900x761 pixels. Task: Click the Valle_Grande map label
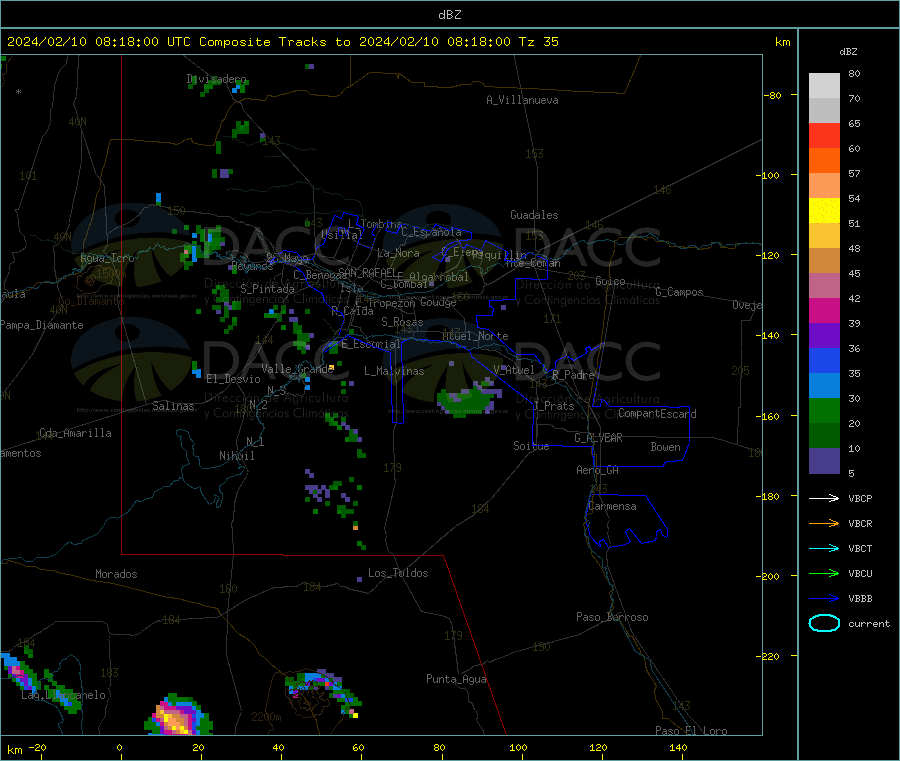tap(297, 369)
